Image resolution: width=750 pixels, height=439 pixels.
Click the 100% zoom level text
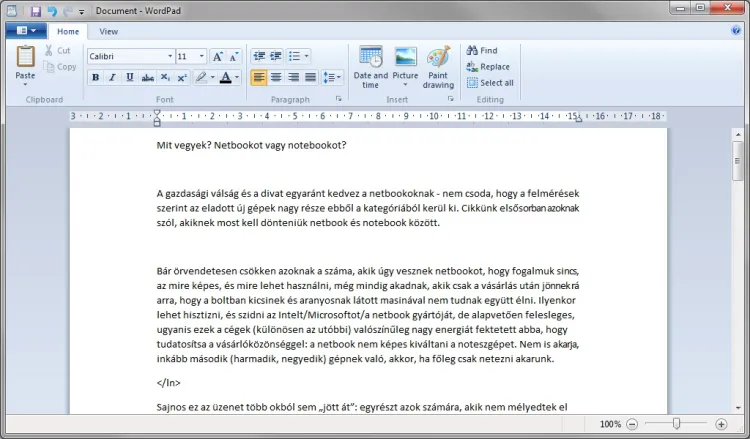610,424
